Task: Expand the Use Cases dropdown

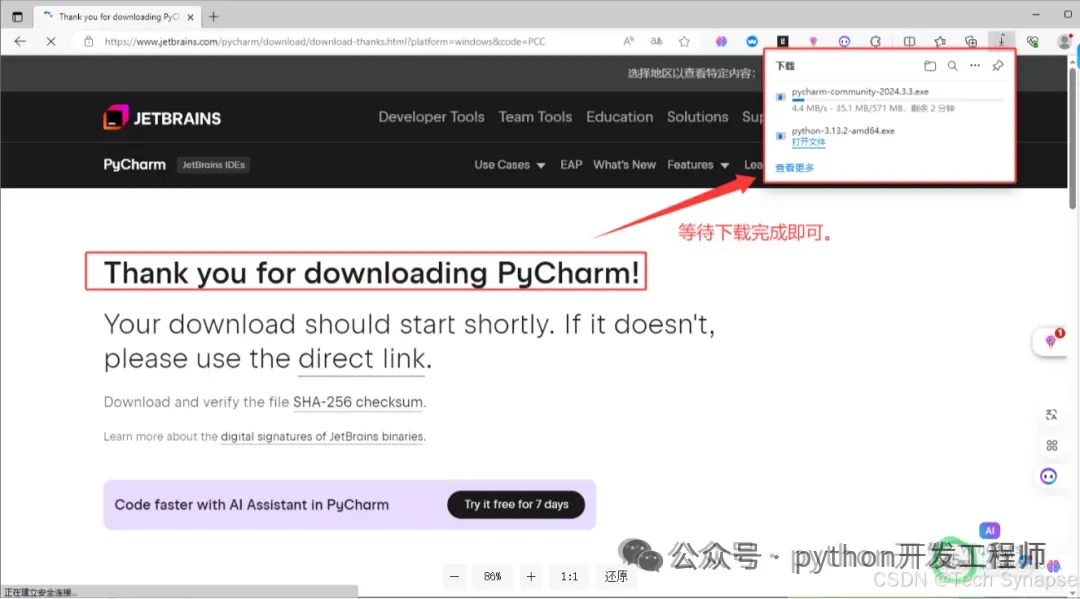Action: click(510, 165)
